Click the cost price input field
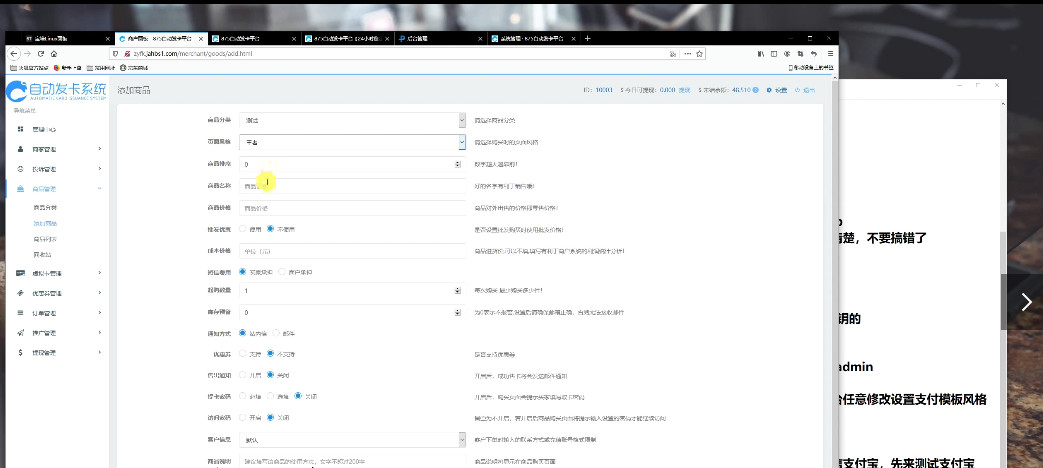 click(352, 251)
